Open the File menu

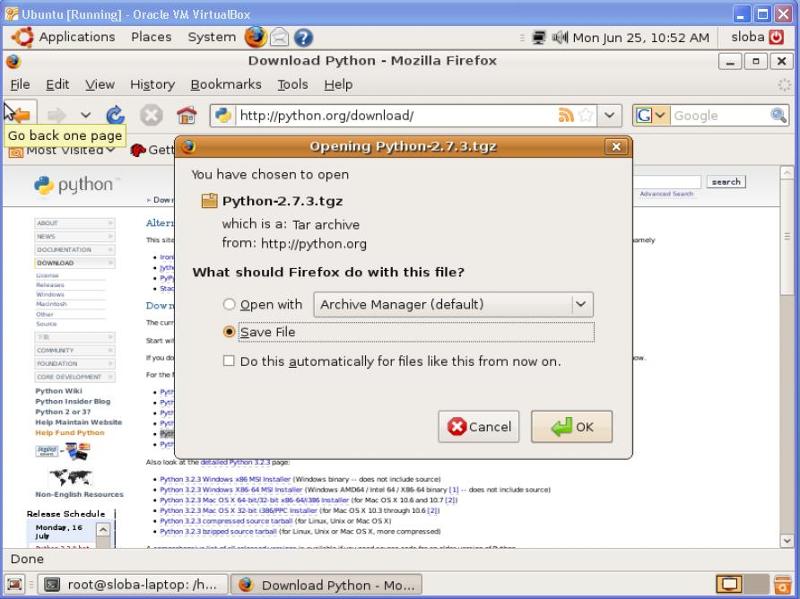click(20, 85)
